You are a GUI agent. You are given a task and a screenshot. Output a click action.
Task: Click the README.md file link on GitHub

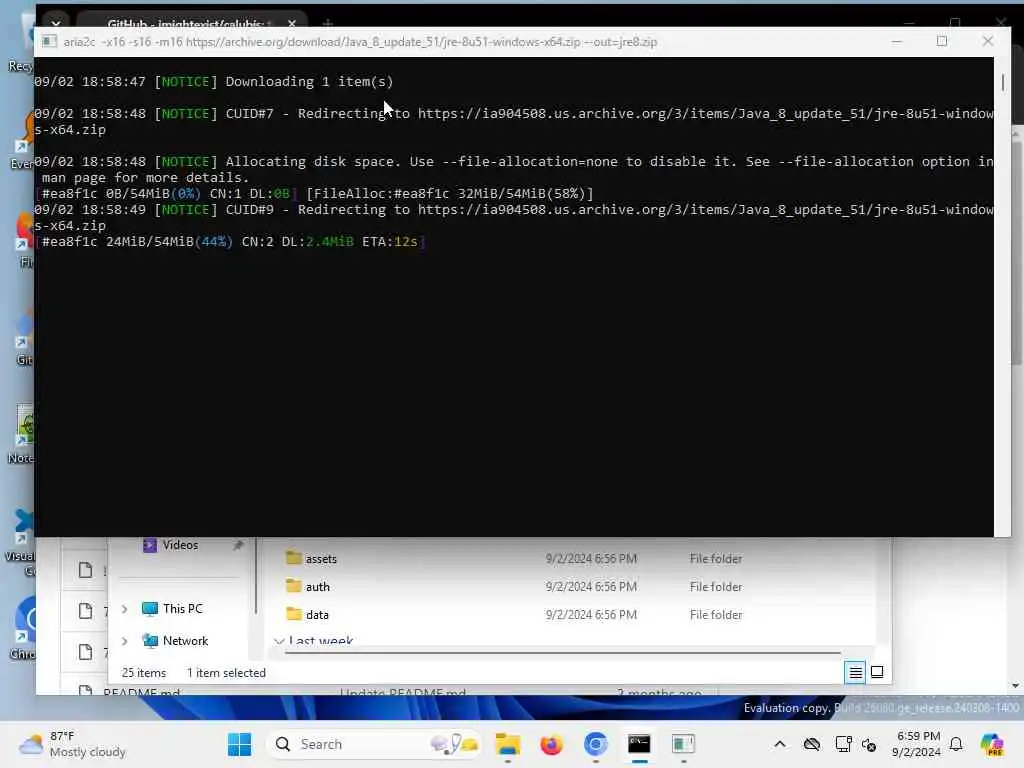point(141,692)
